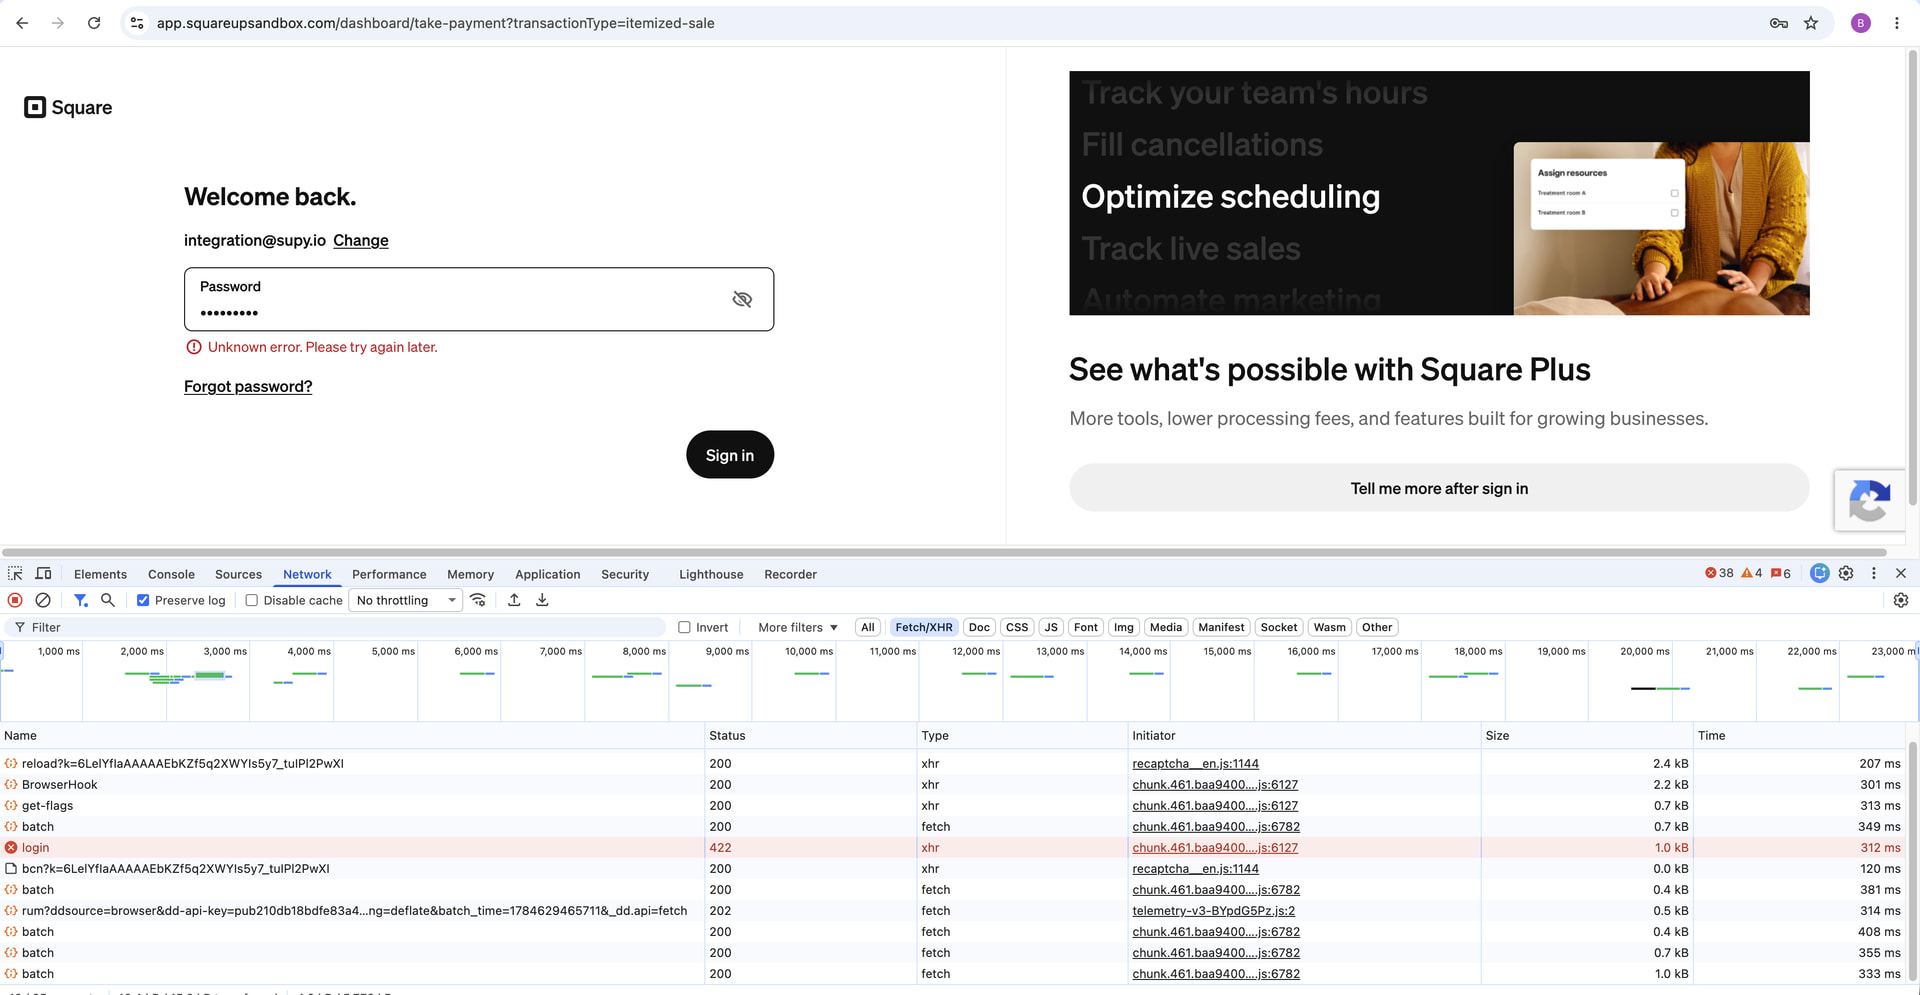Bookmark this page with the star icon

1811,23
